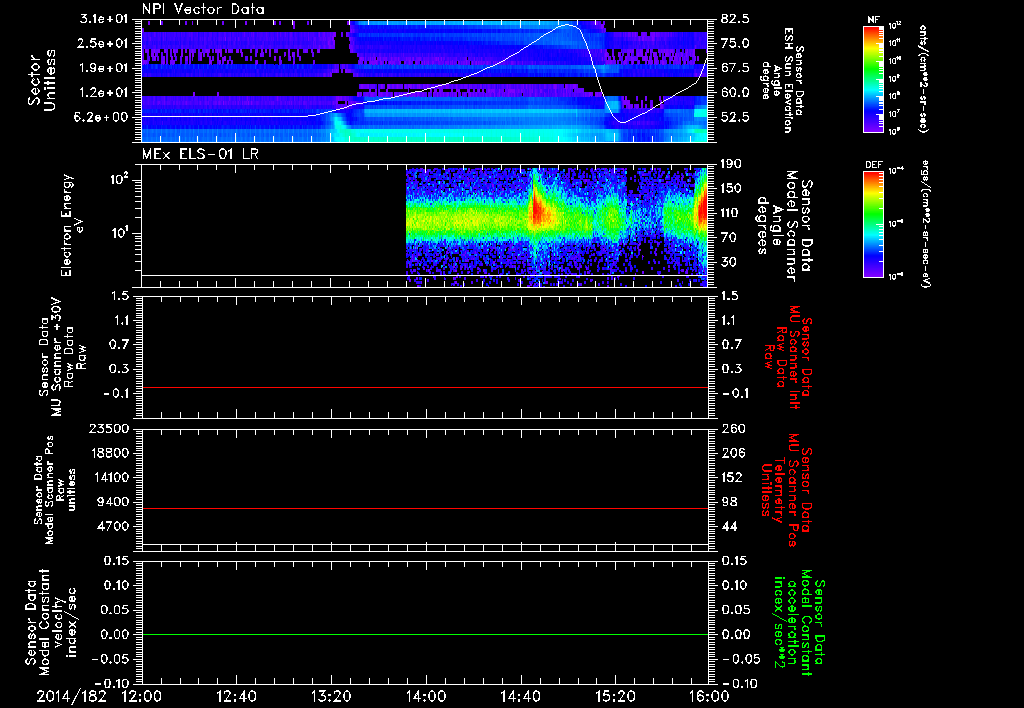Click the 3.1e+01 sector tick label
Screen dimensions: 1024x708
pos(106,18)
